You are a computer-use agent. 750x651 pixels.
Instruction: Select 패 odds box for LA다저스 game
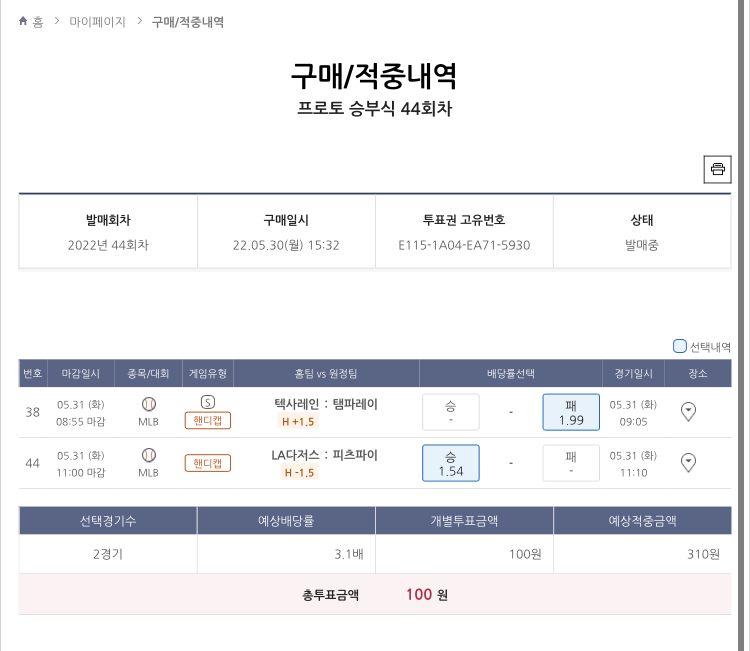click(x=571, y=463)
